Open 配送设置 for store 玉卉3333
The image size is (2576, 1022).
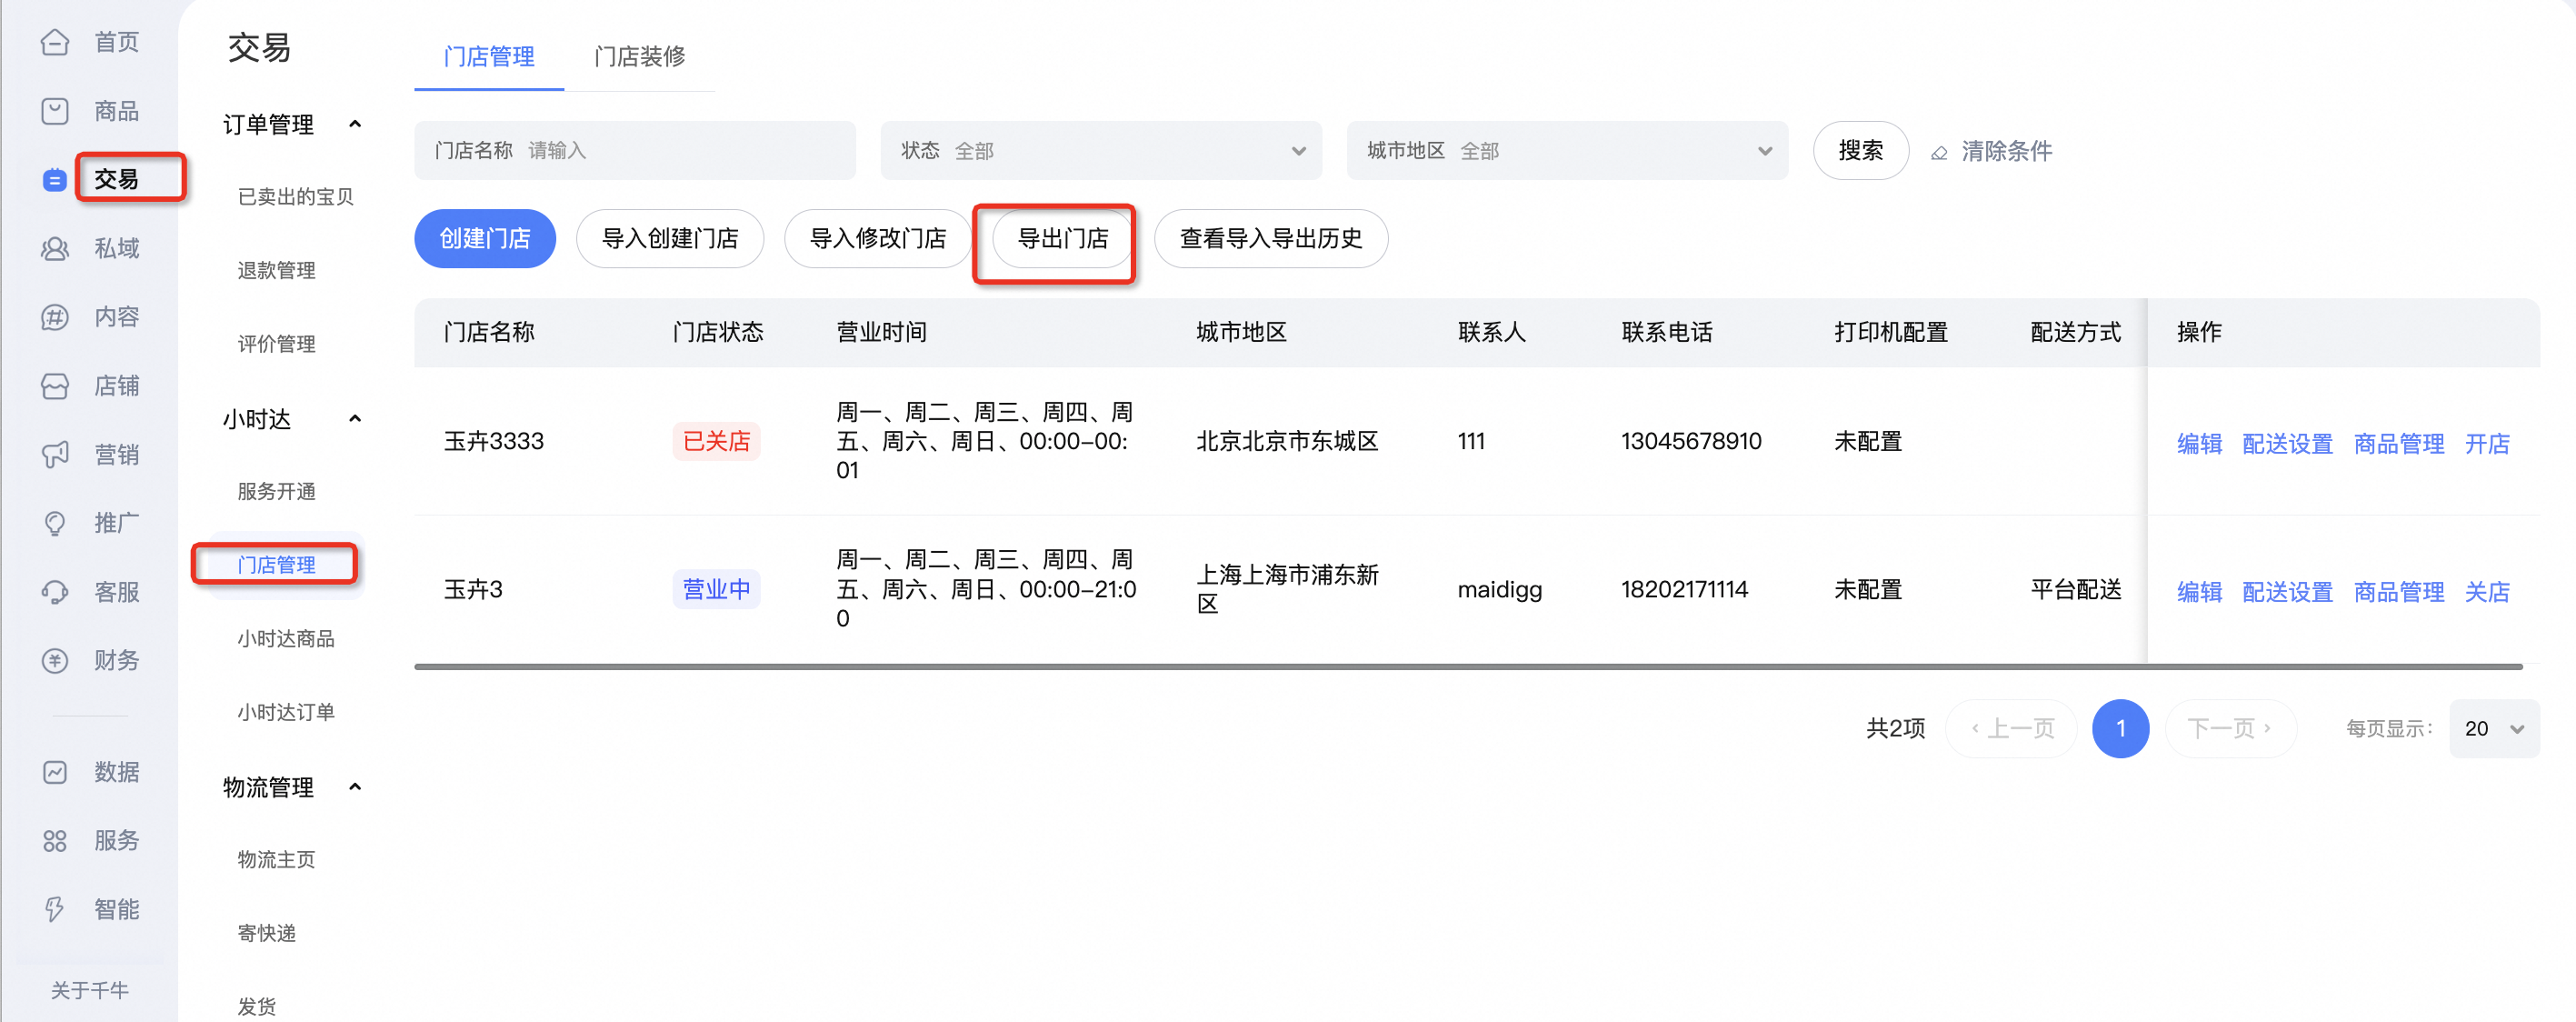tap(2287, 444)
